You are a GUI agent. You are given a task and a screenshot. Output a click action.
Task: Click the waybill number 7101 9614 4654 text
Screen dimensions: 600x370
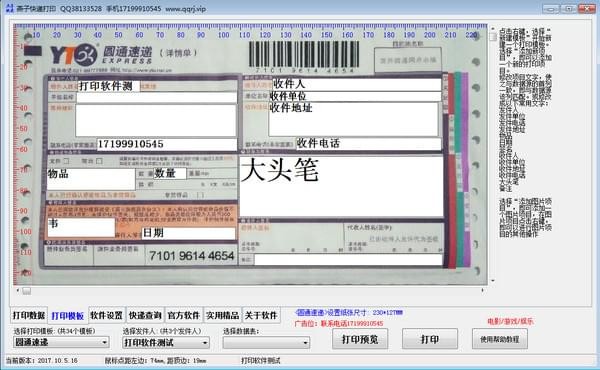click(x=192, y=256)
